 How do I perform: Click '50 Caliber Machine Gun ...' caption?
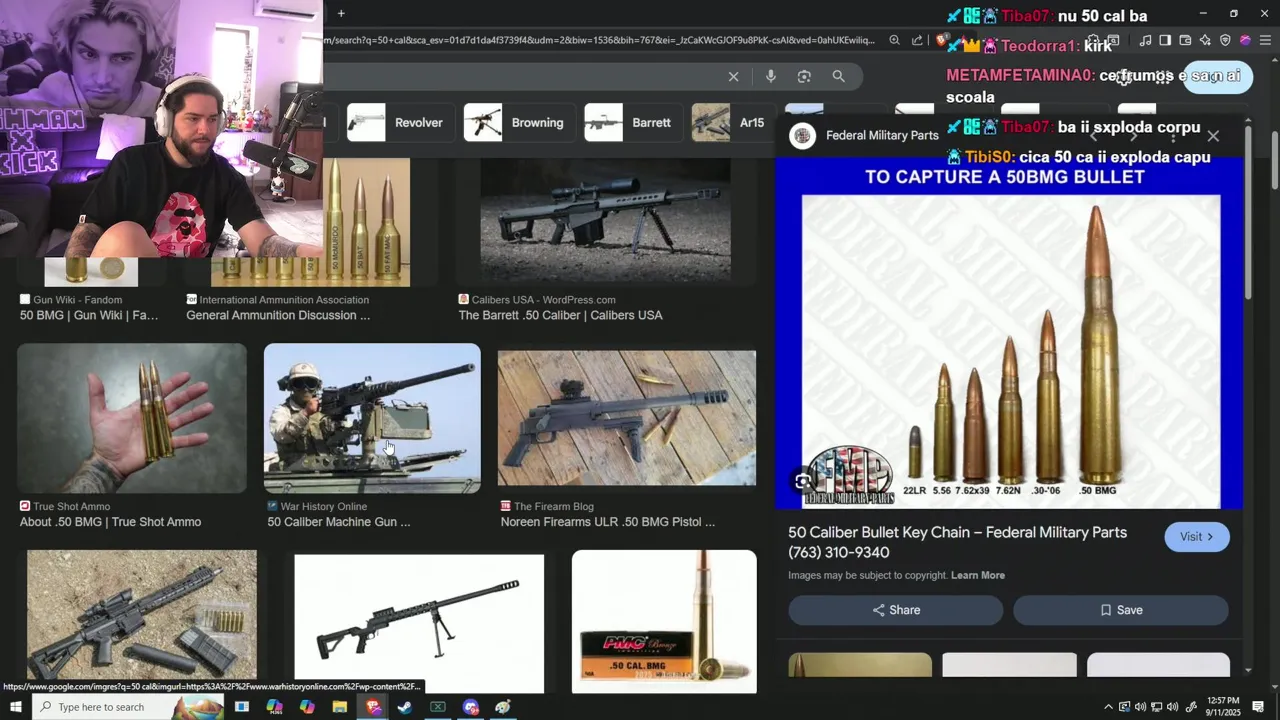[338, 522]
